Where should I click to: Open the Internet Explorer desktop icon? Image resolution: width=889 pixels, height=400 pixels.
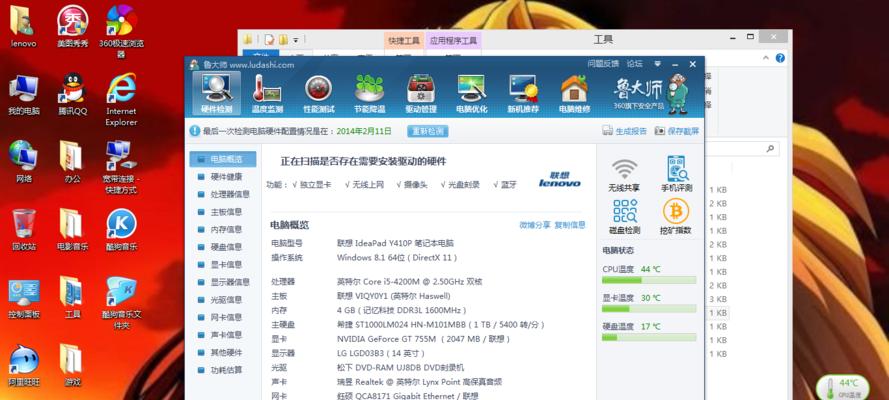coord(121,99)
